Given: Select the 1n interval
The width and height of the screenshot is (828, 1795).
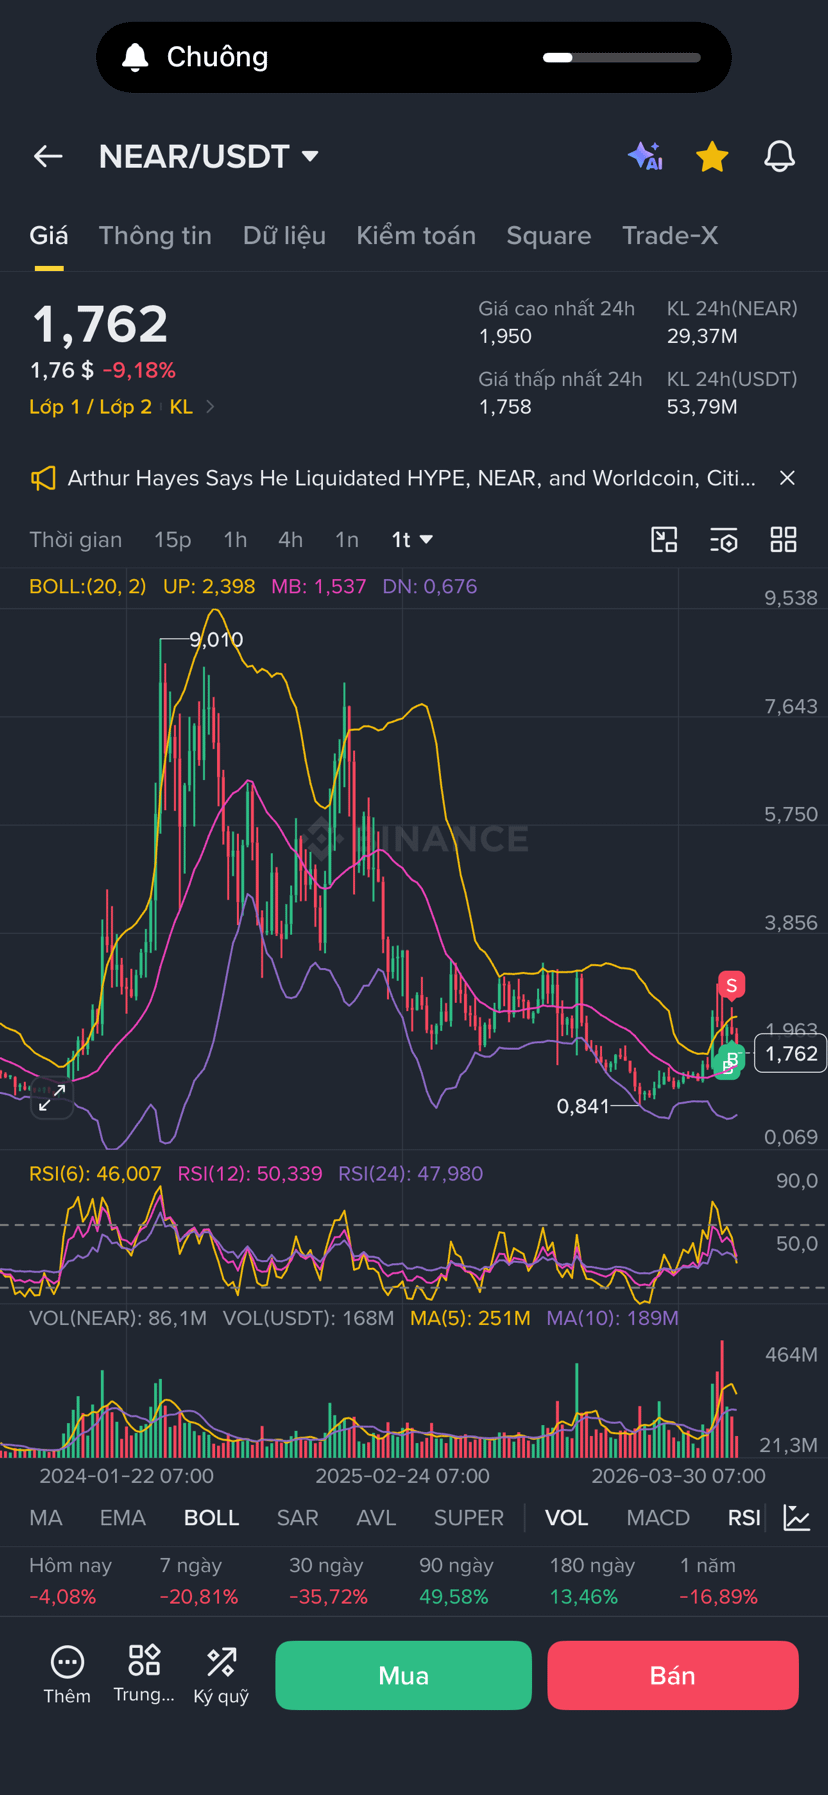Looking at the screenshot, I should (x=346, y=540).
